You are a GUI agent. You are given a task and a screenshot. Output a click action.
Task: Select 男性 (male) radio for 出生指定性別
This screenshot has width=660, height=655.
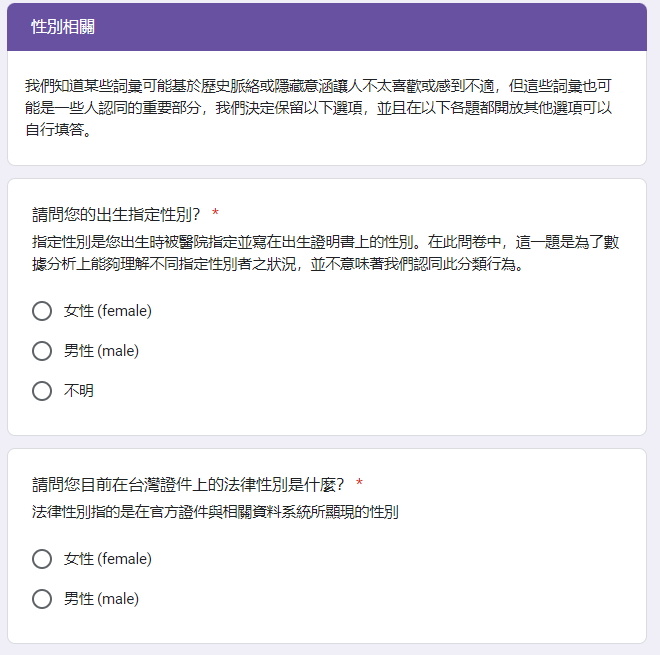point(42,351)
